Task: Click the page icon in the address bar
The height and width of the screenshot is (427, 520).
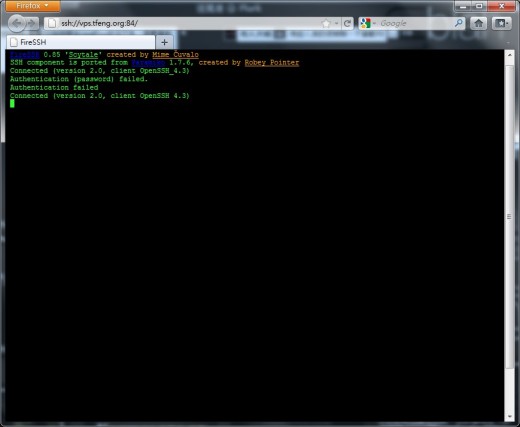Action: (x=52, y=23)
